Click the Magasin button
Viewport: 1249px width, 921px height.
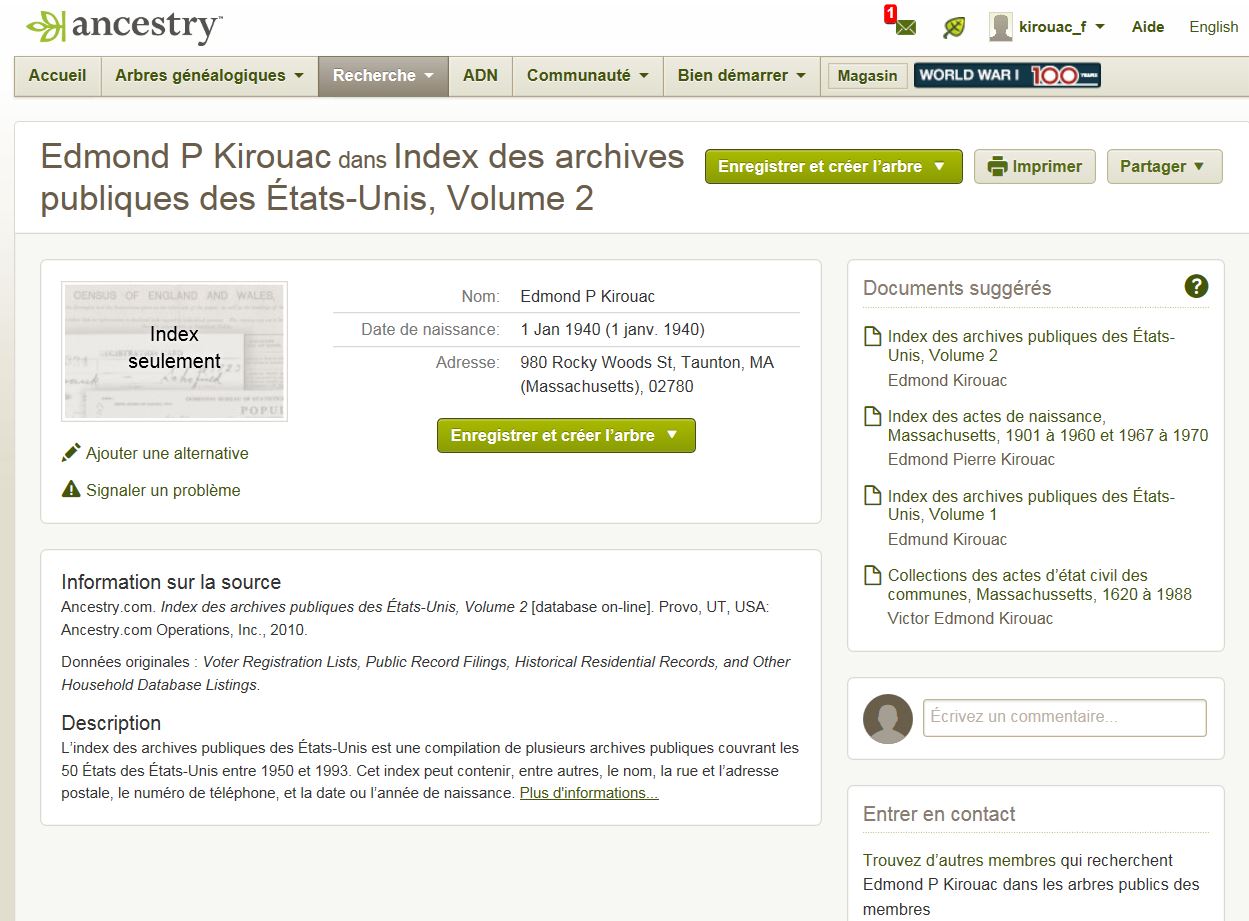coord(867,76)
